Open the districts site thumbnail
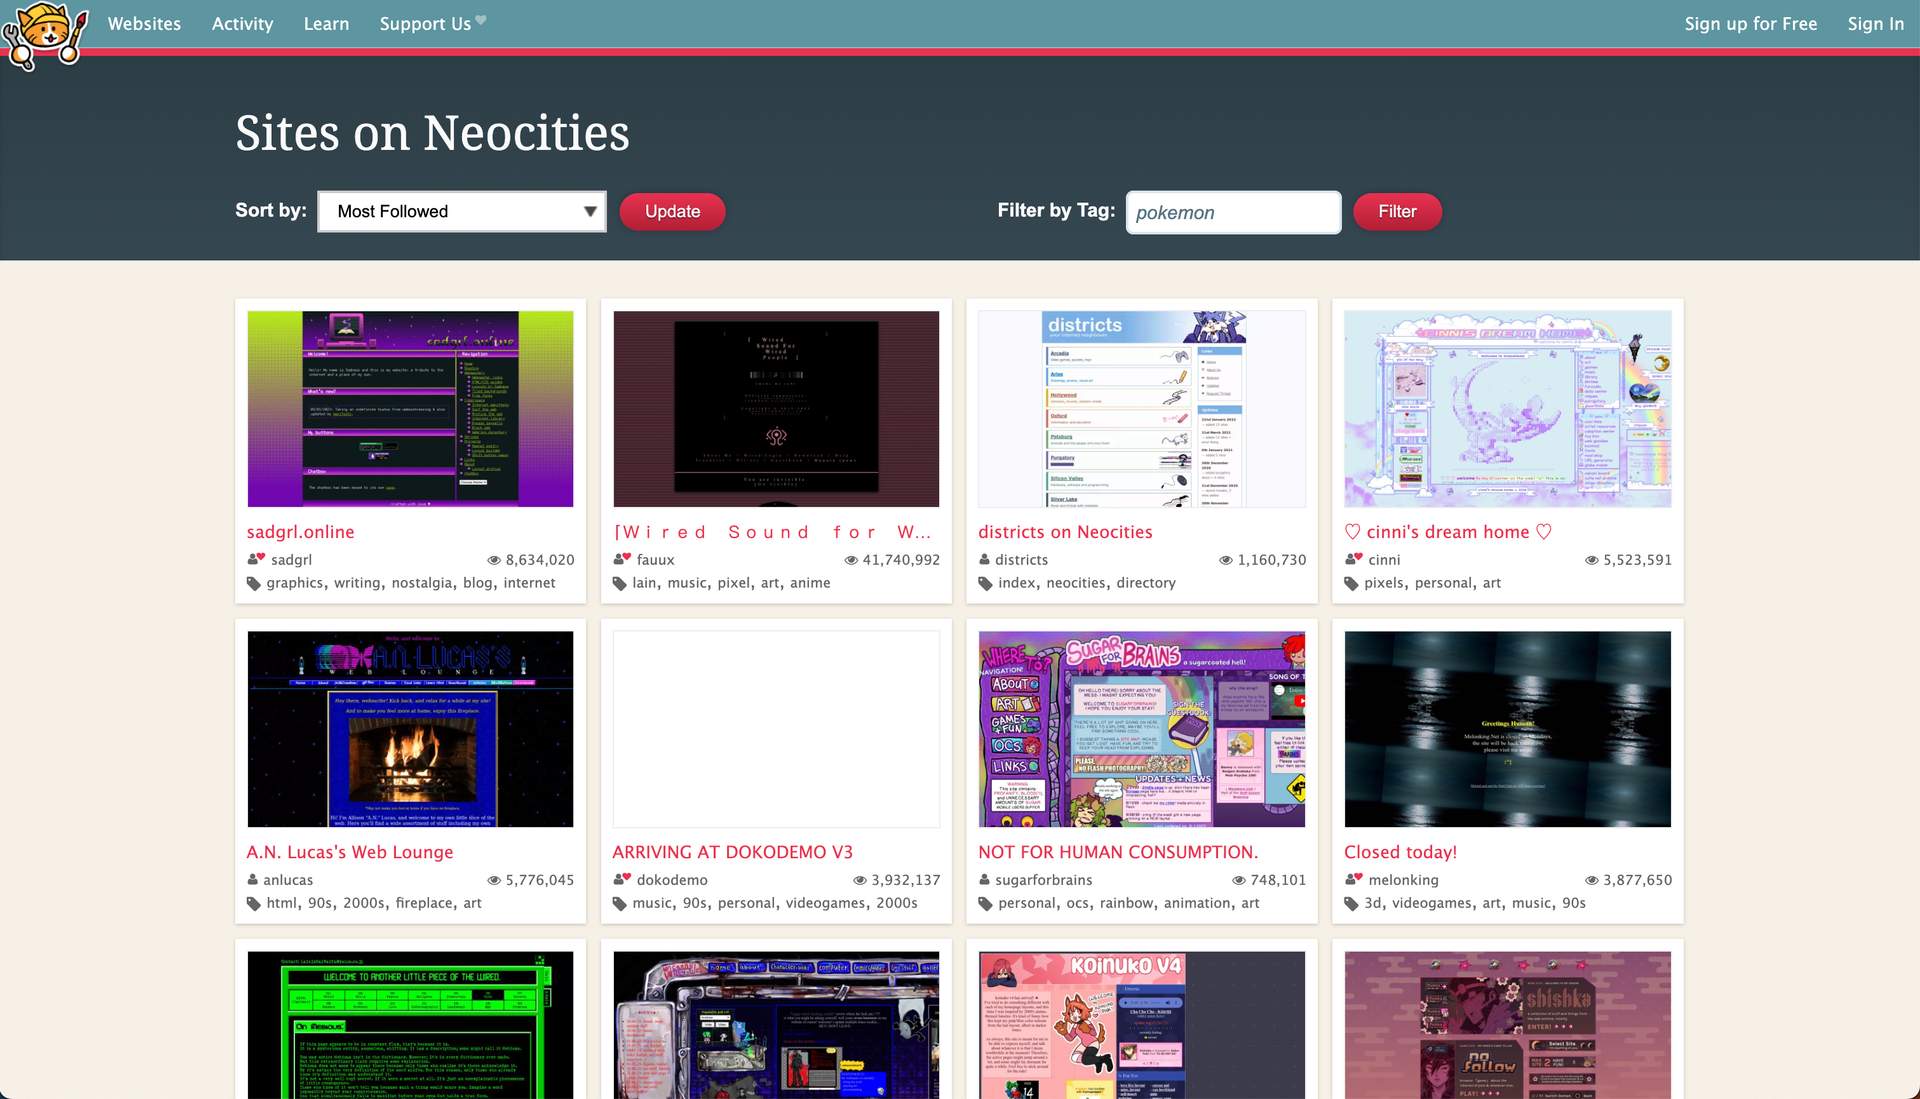This screenshot has height=1099, width=1920. pos(1142,408)
